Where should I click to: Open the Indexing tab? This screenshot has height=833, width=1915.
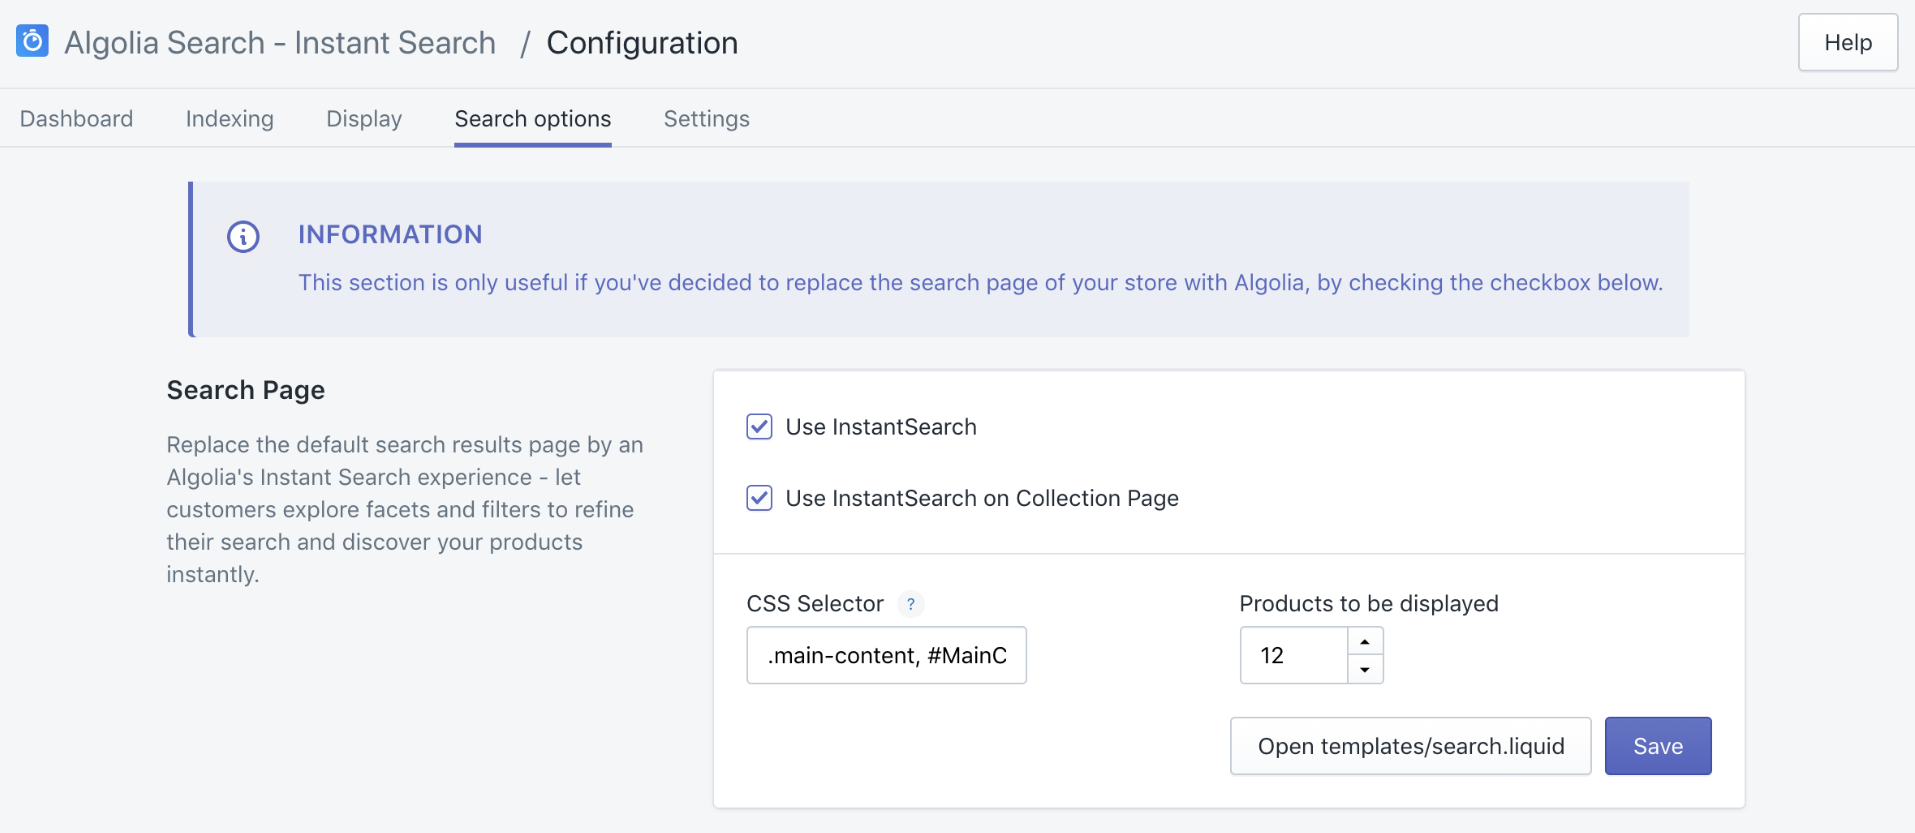230,119
